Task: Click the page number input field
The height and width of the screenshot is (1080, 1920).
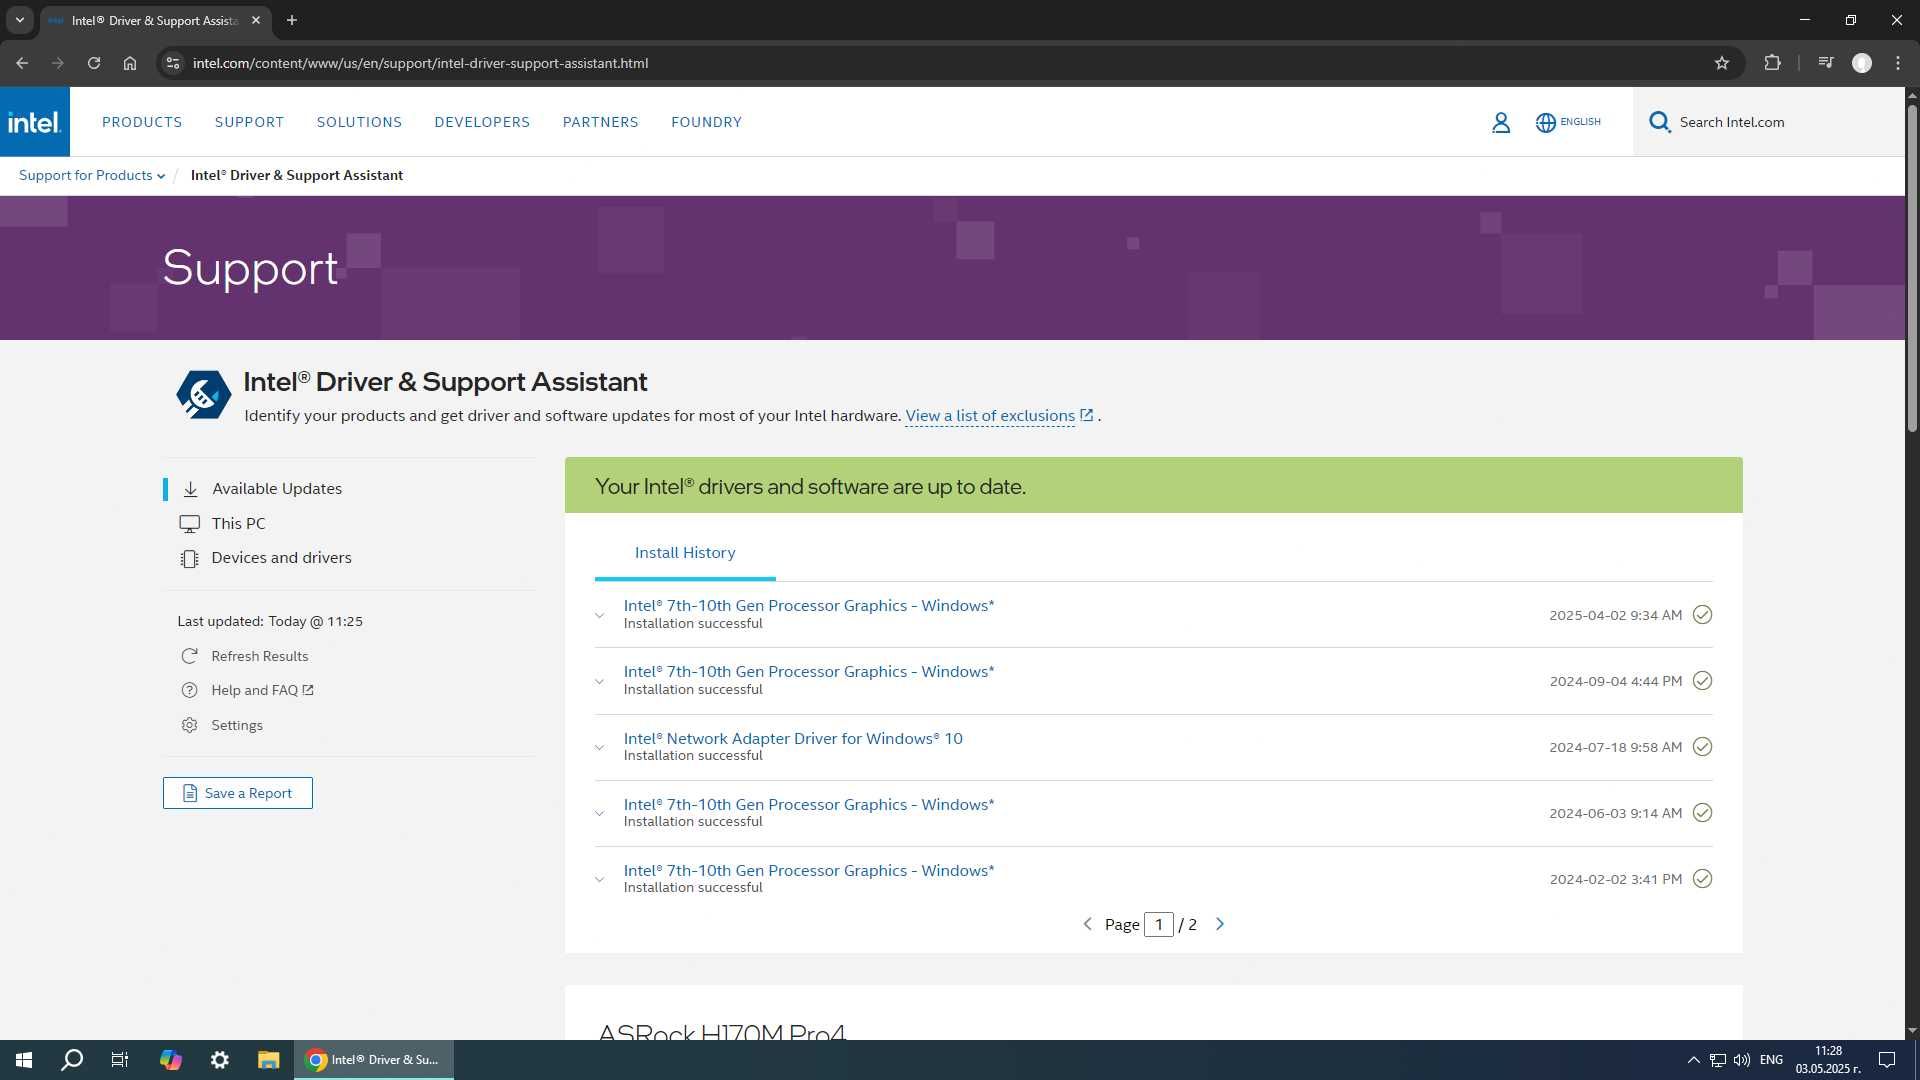Action: [x=1159, y=925]
